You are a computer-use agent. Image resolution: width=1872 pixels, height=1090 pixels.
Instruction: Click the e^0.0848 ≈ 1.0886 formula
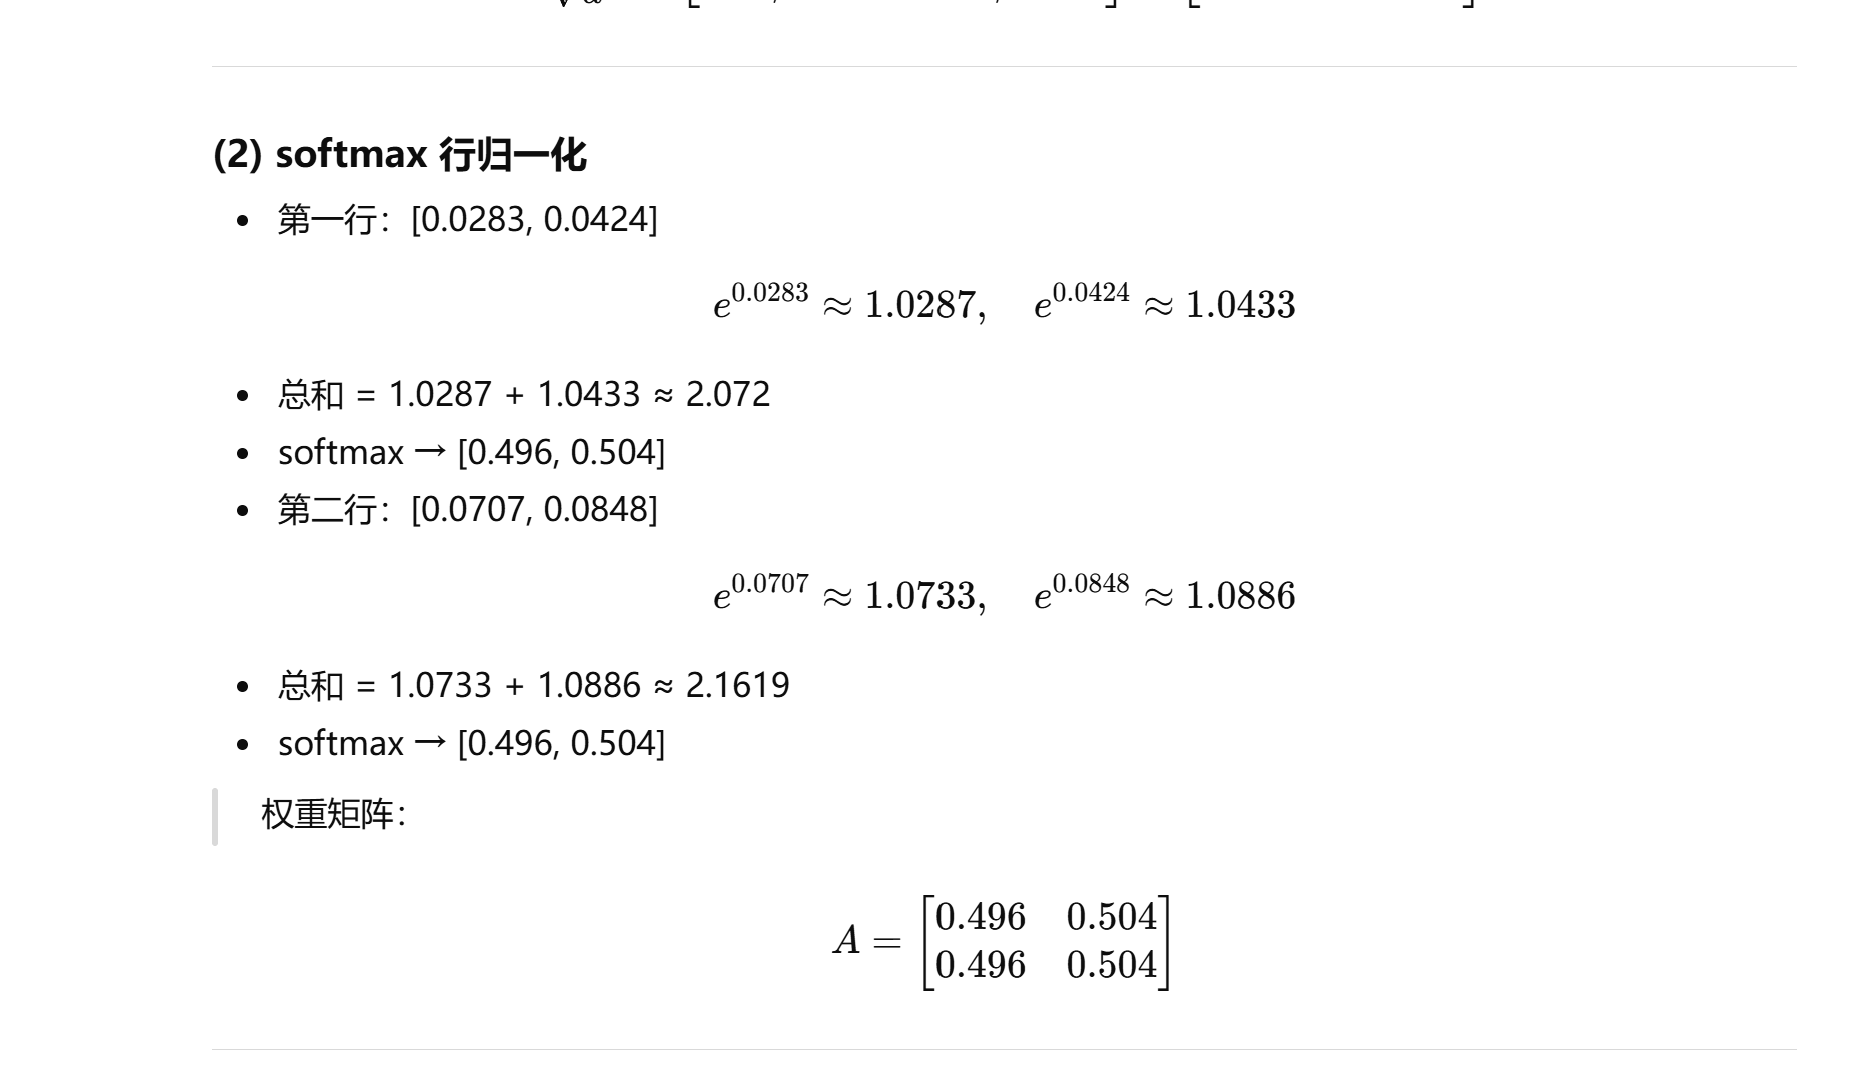pos(1165,594)
